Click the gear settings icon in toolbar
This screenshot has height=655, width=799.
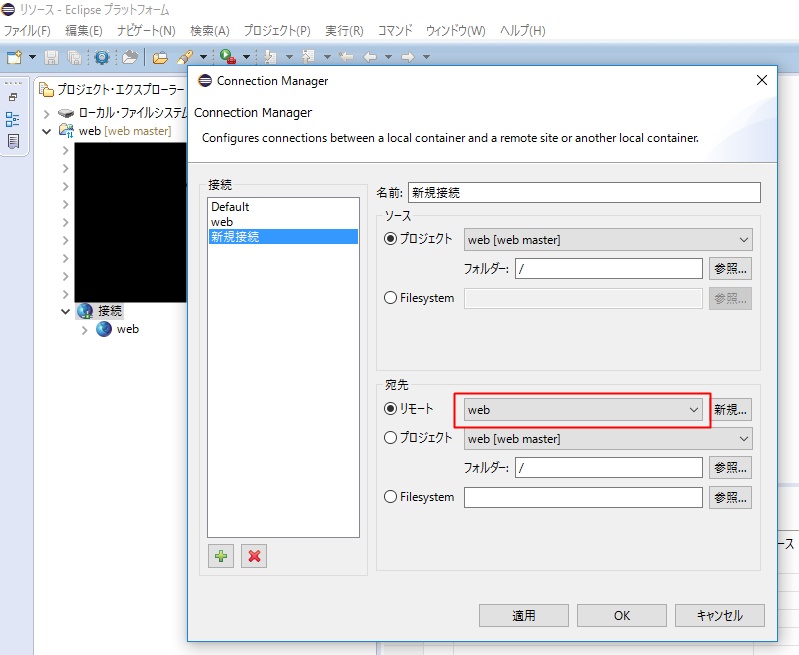pyautogui.click(x=101, y=57)
